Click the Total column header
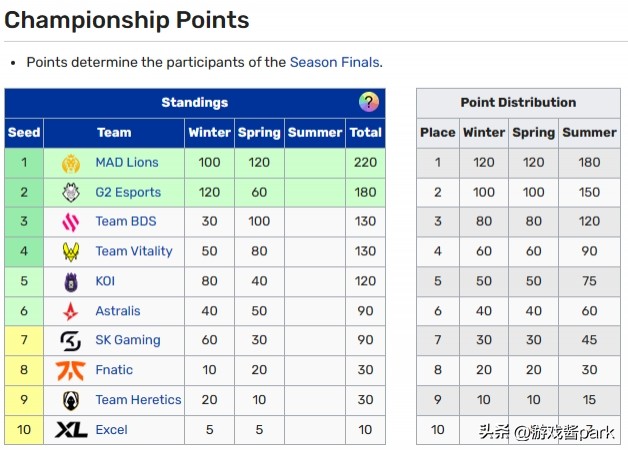This screenshot has height=453, width=628. tap(365, 132)
